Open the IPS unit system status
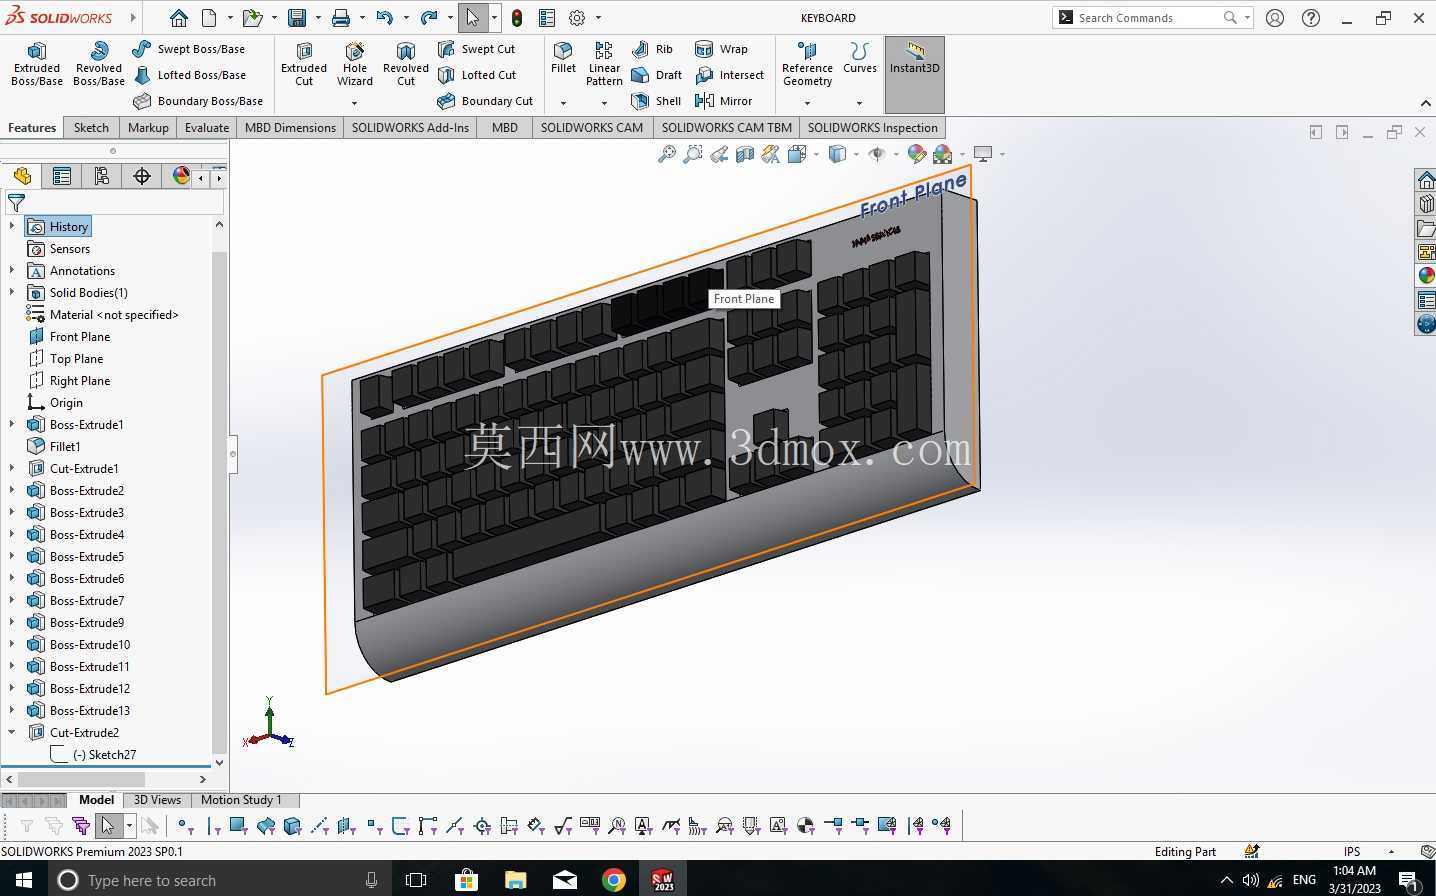1436x896 pixels. tap(1352, 852)
